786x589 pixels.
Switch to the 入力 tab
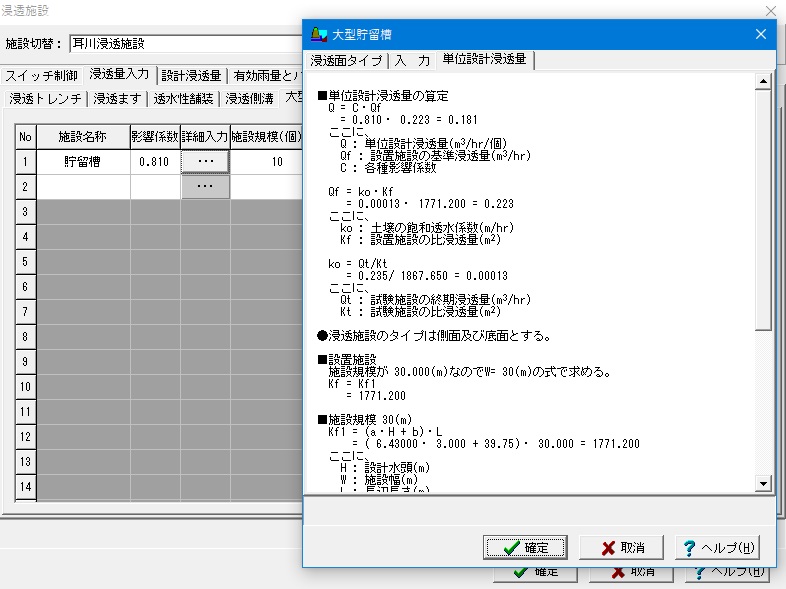[x=412, y=61]
